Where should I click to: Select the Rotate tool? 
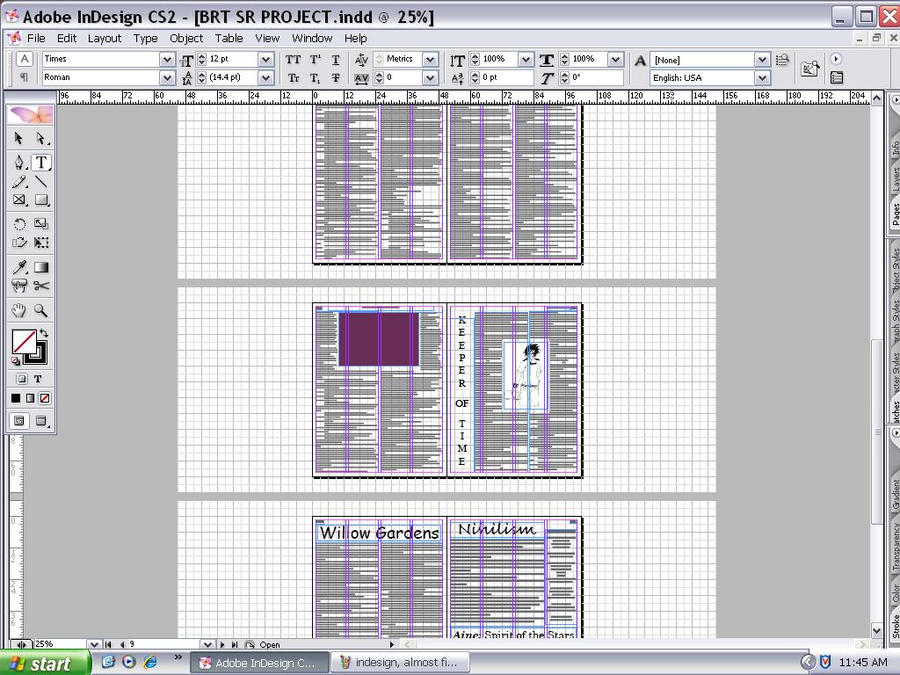pyautogui.click(x=19, y=224)
